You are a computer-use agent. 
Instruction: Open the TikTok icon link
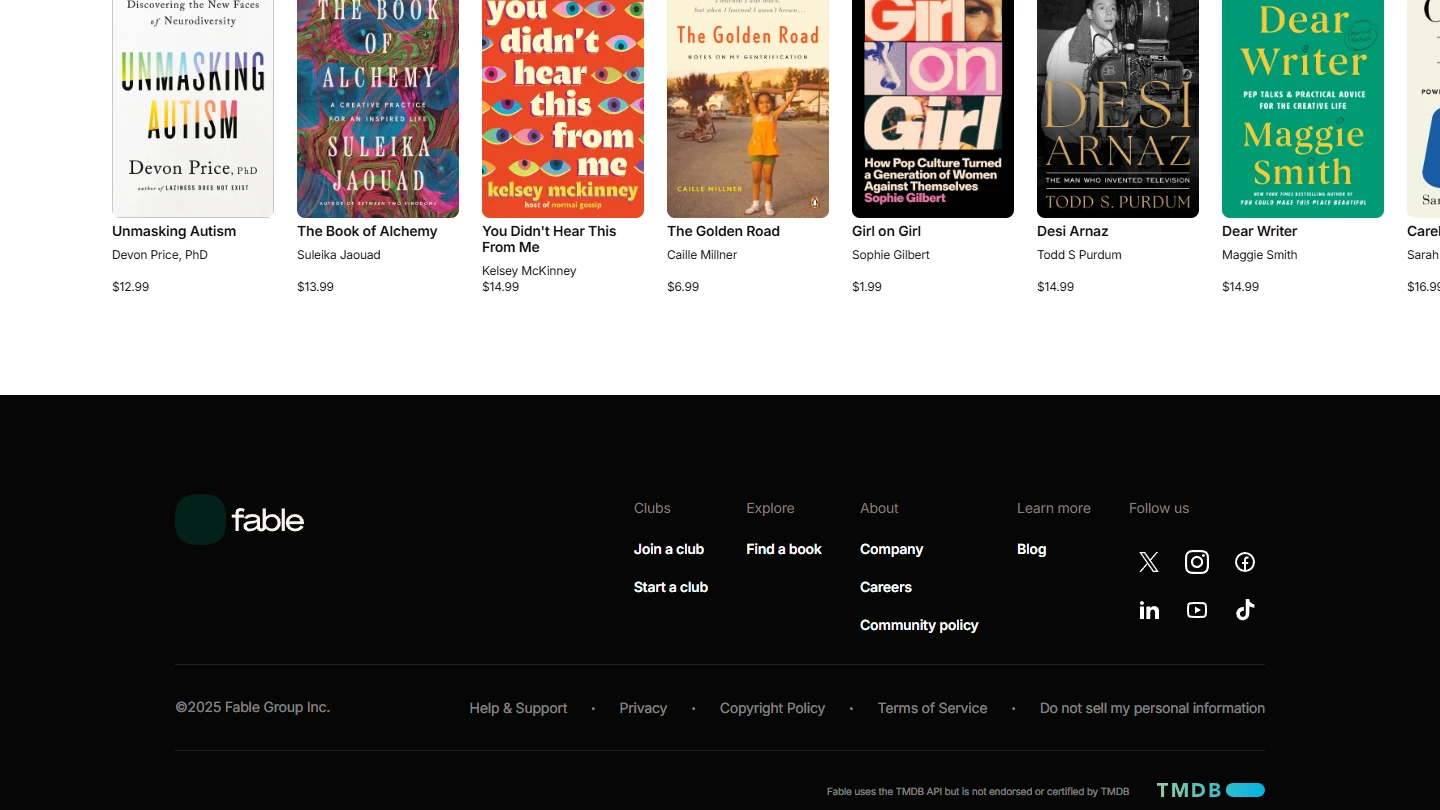coord(1245,610)
